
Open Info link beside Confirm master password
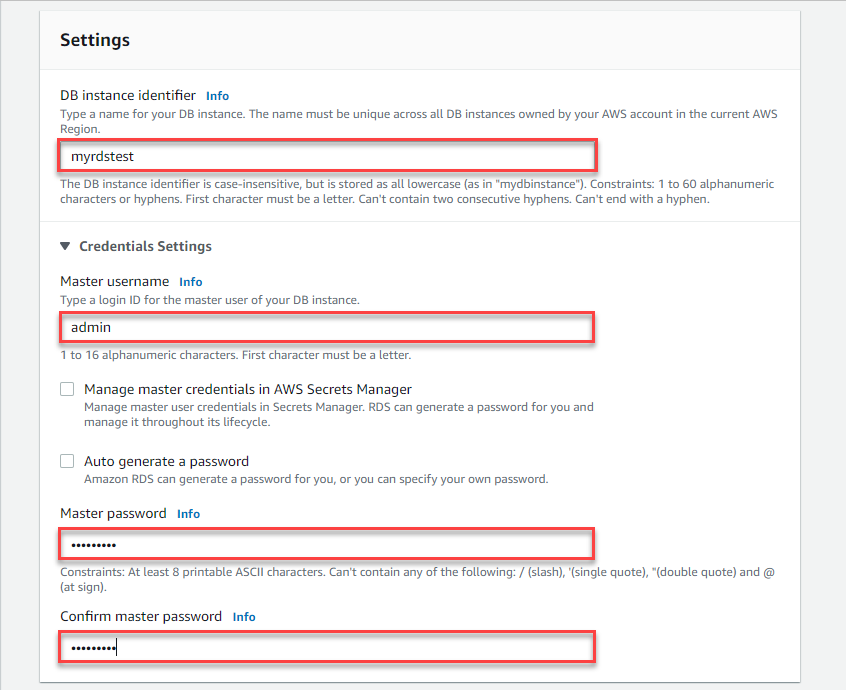244,617
